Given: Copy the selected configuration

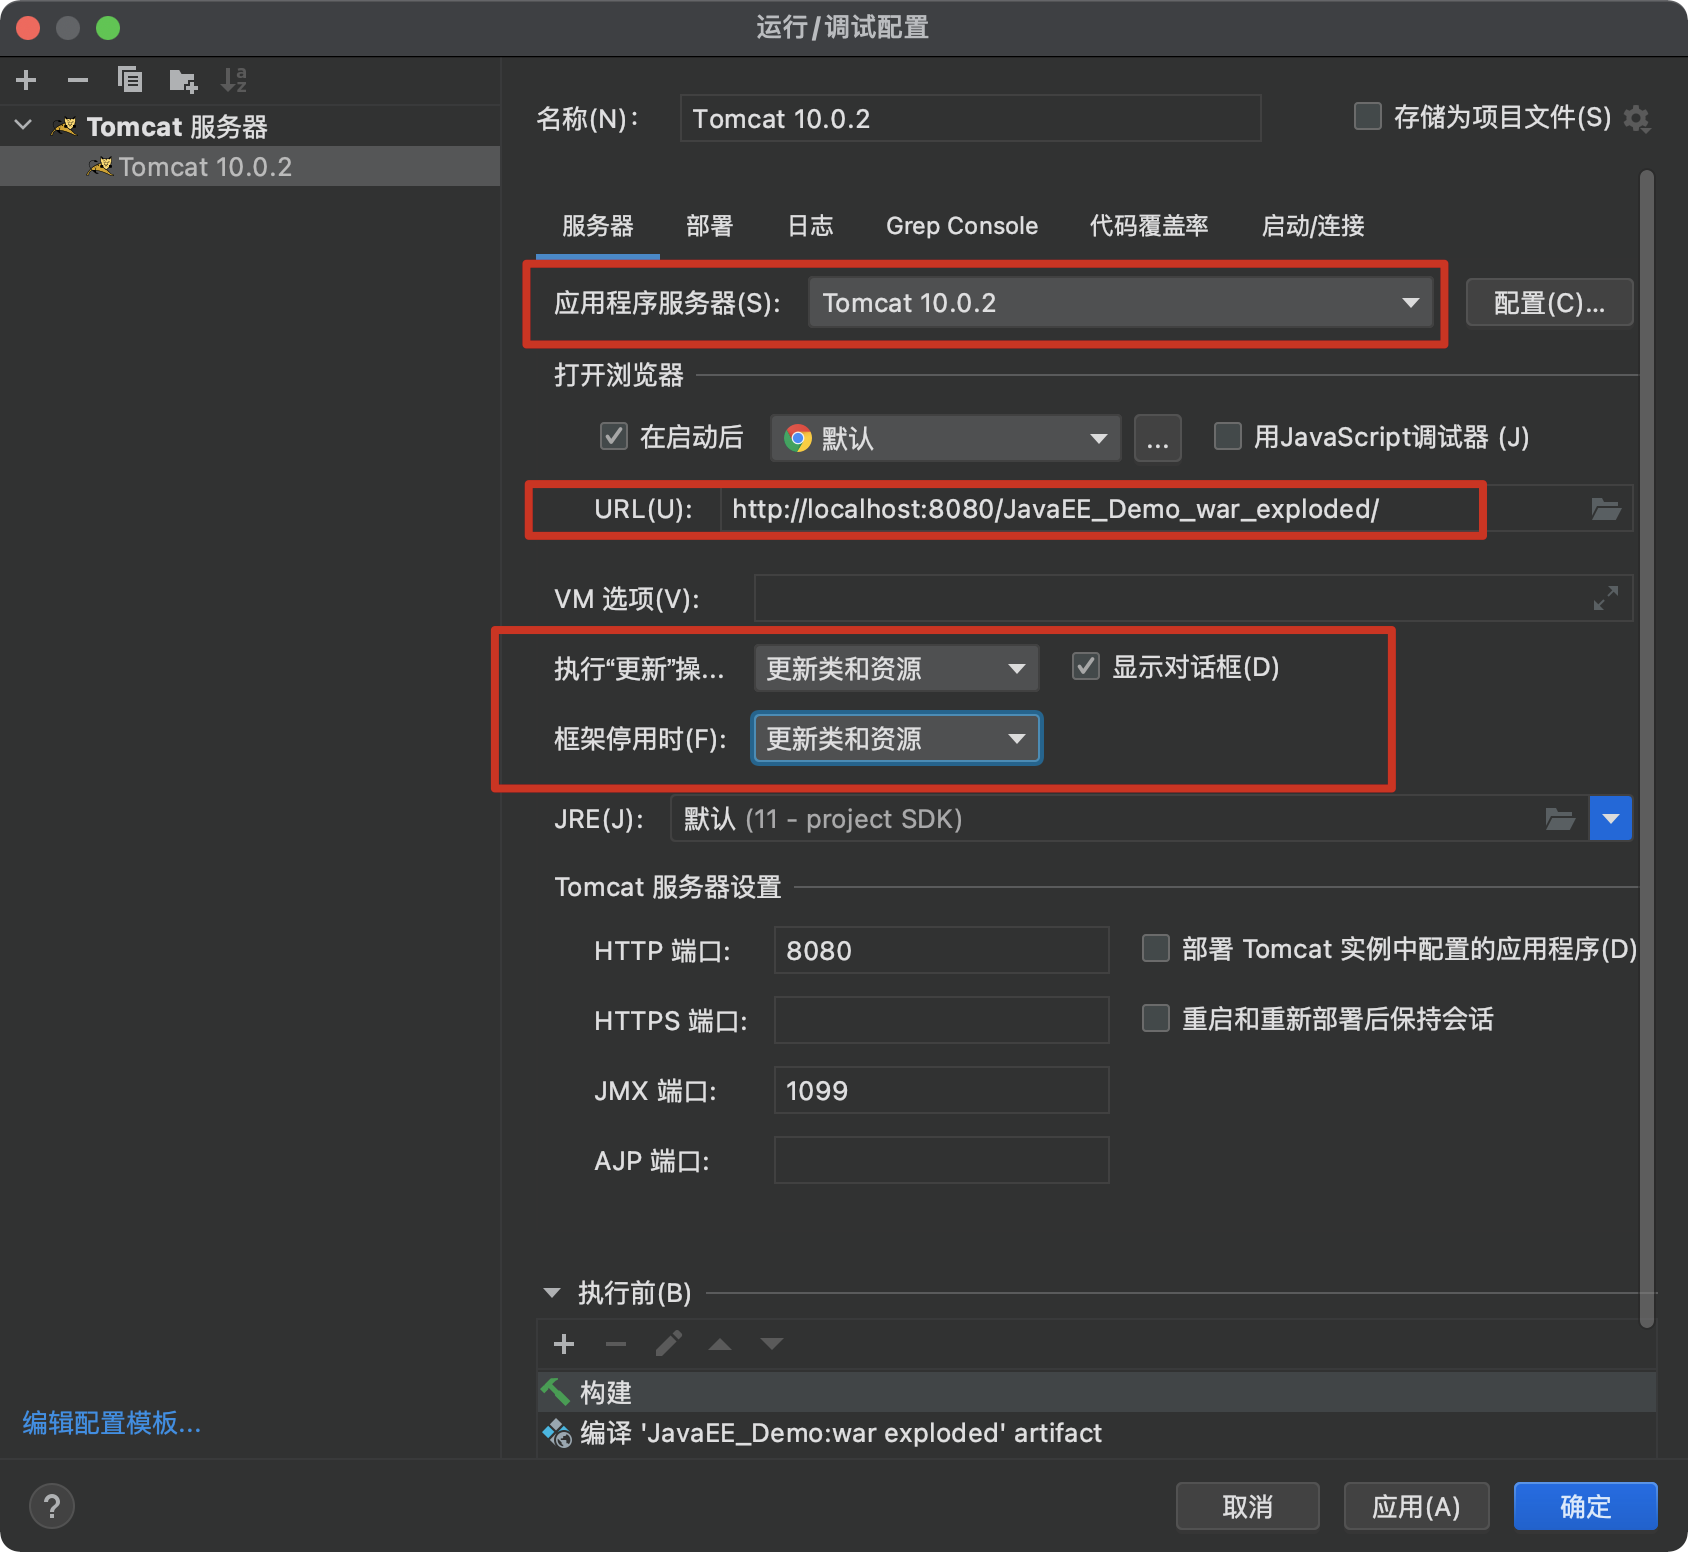Looking at the screenshot, I should tap(130, 80).
